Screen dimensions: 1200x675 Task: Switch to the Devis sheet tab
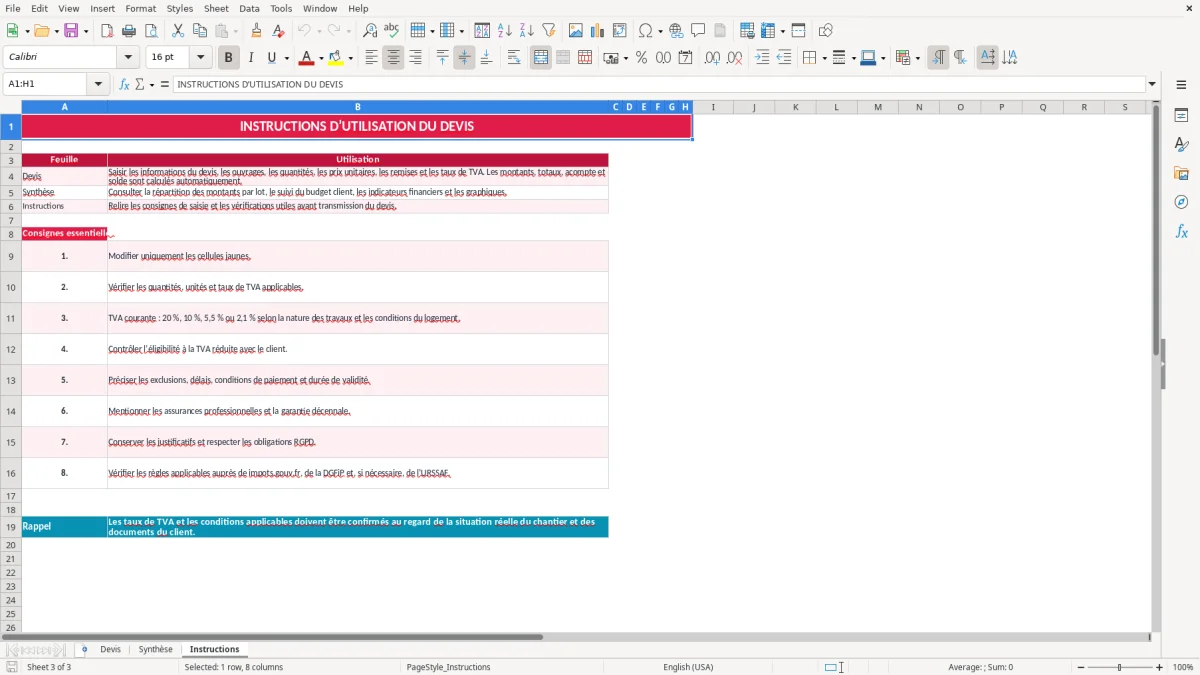click(x=110, y=650)
